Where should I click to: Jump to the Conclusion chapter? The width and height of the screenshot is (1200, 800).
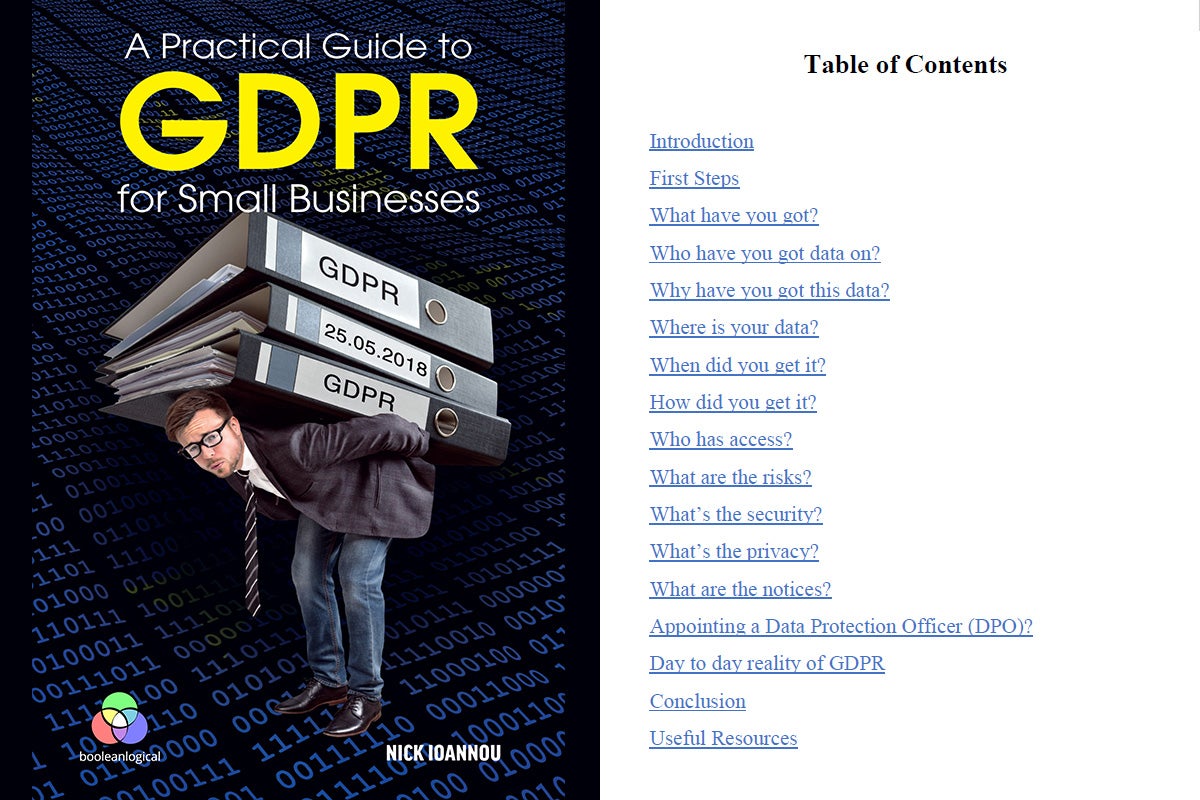(x=698, y=701)
